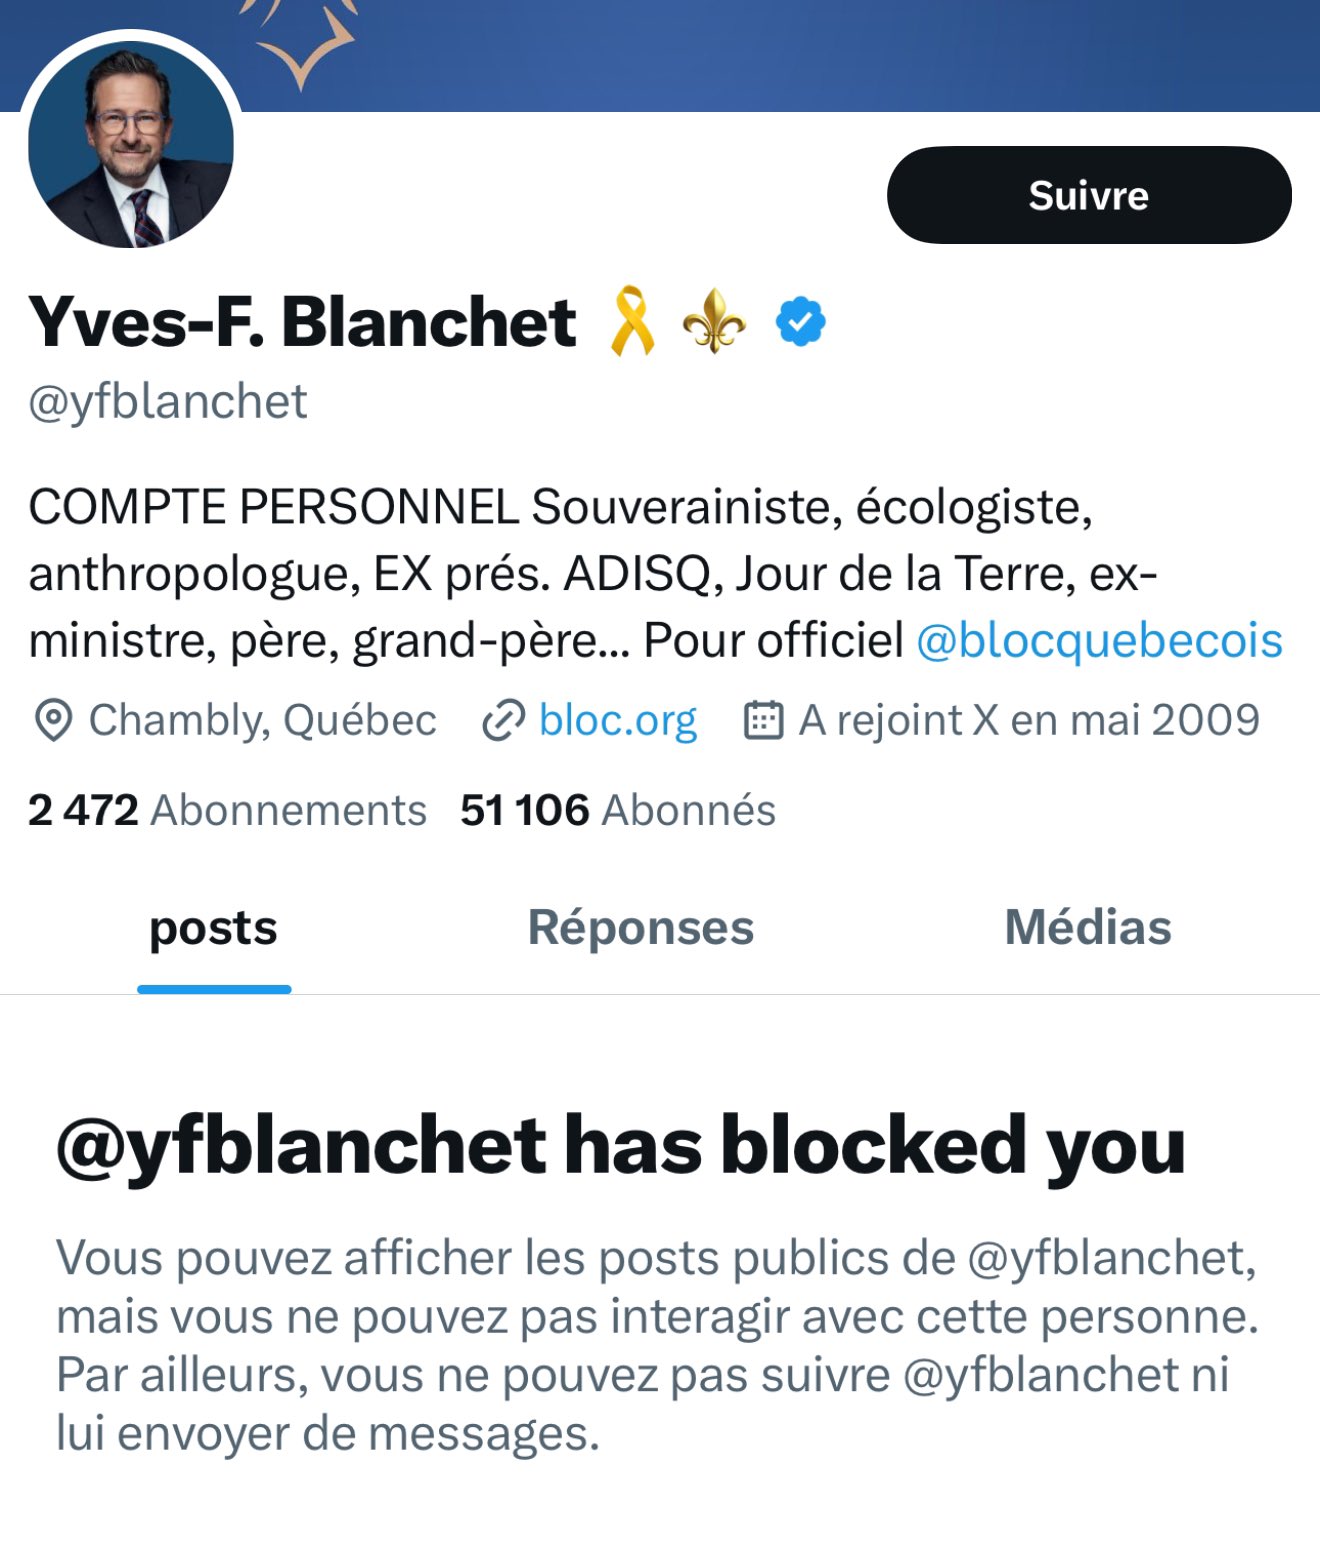Click the yellow ribbon emoji
The width and height of the screenshot is (1320, 1541).
click(x=632, y=322)
